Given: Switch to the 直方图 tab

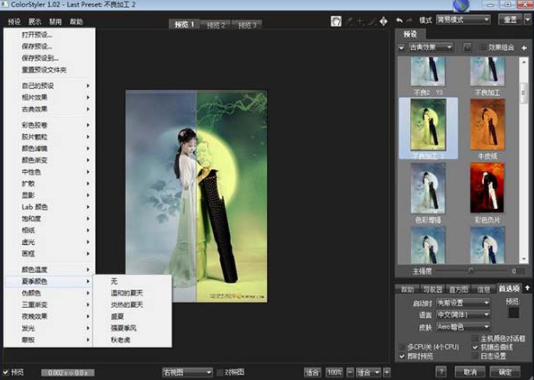Looking at the screenshot, I should point(458,289).
